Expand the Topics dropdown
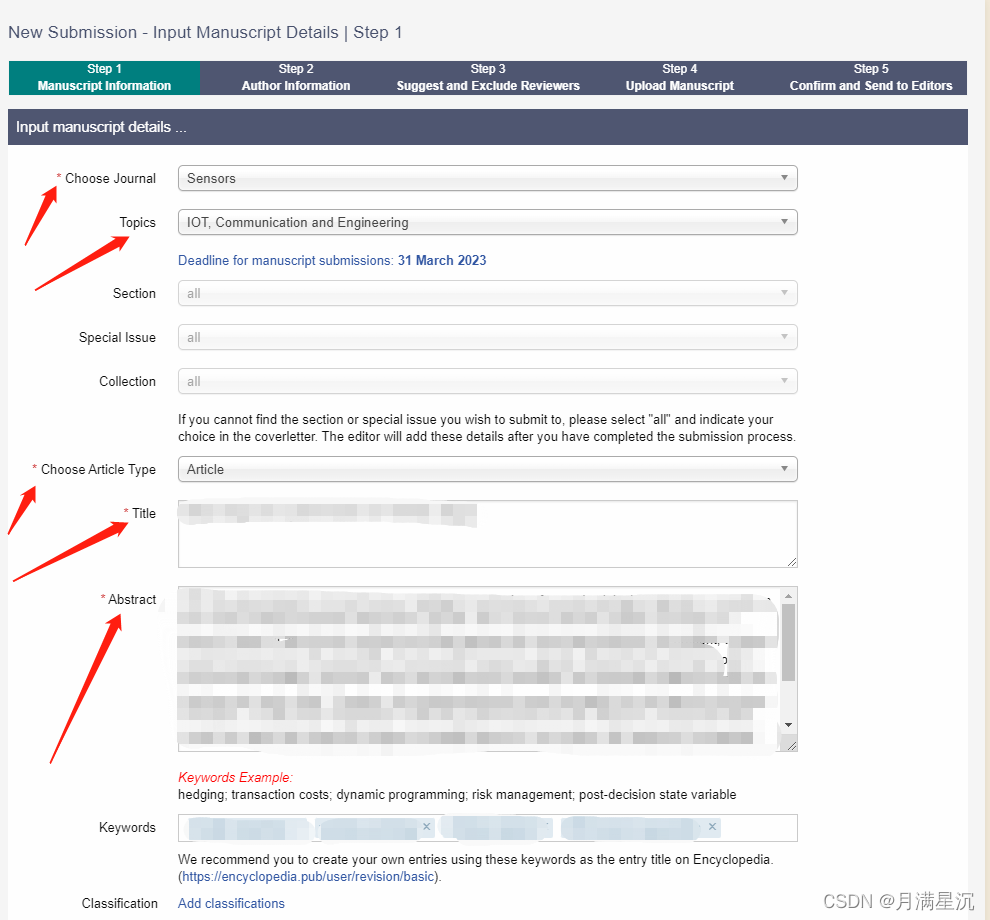Image resolution: width=990 pixels, height=920 pixels. click(x=487, y=222)
